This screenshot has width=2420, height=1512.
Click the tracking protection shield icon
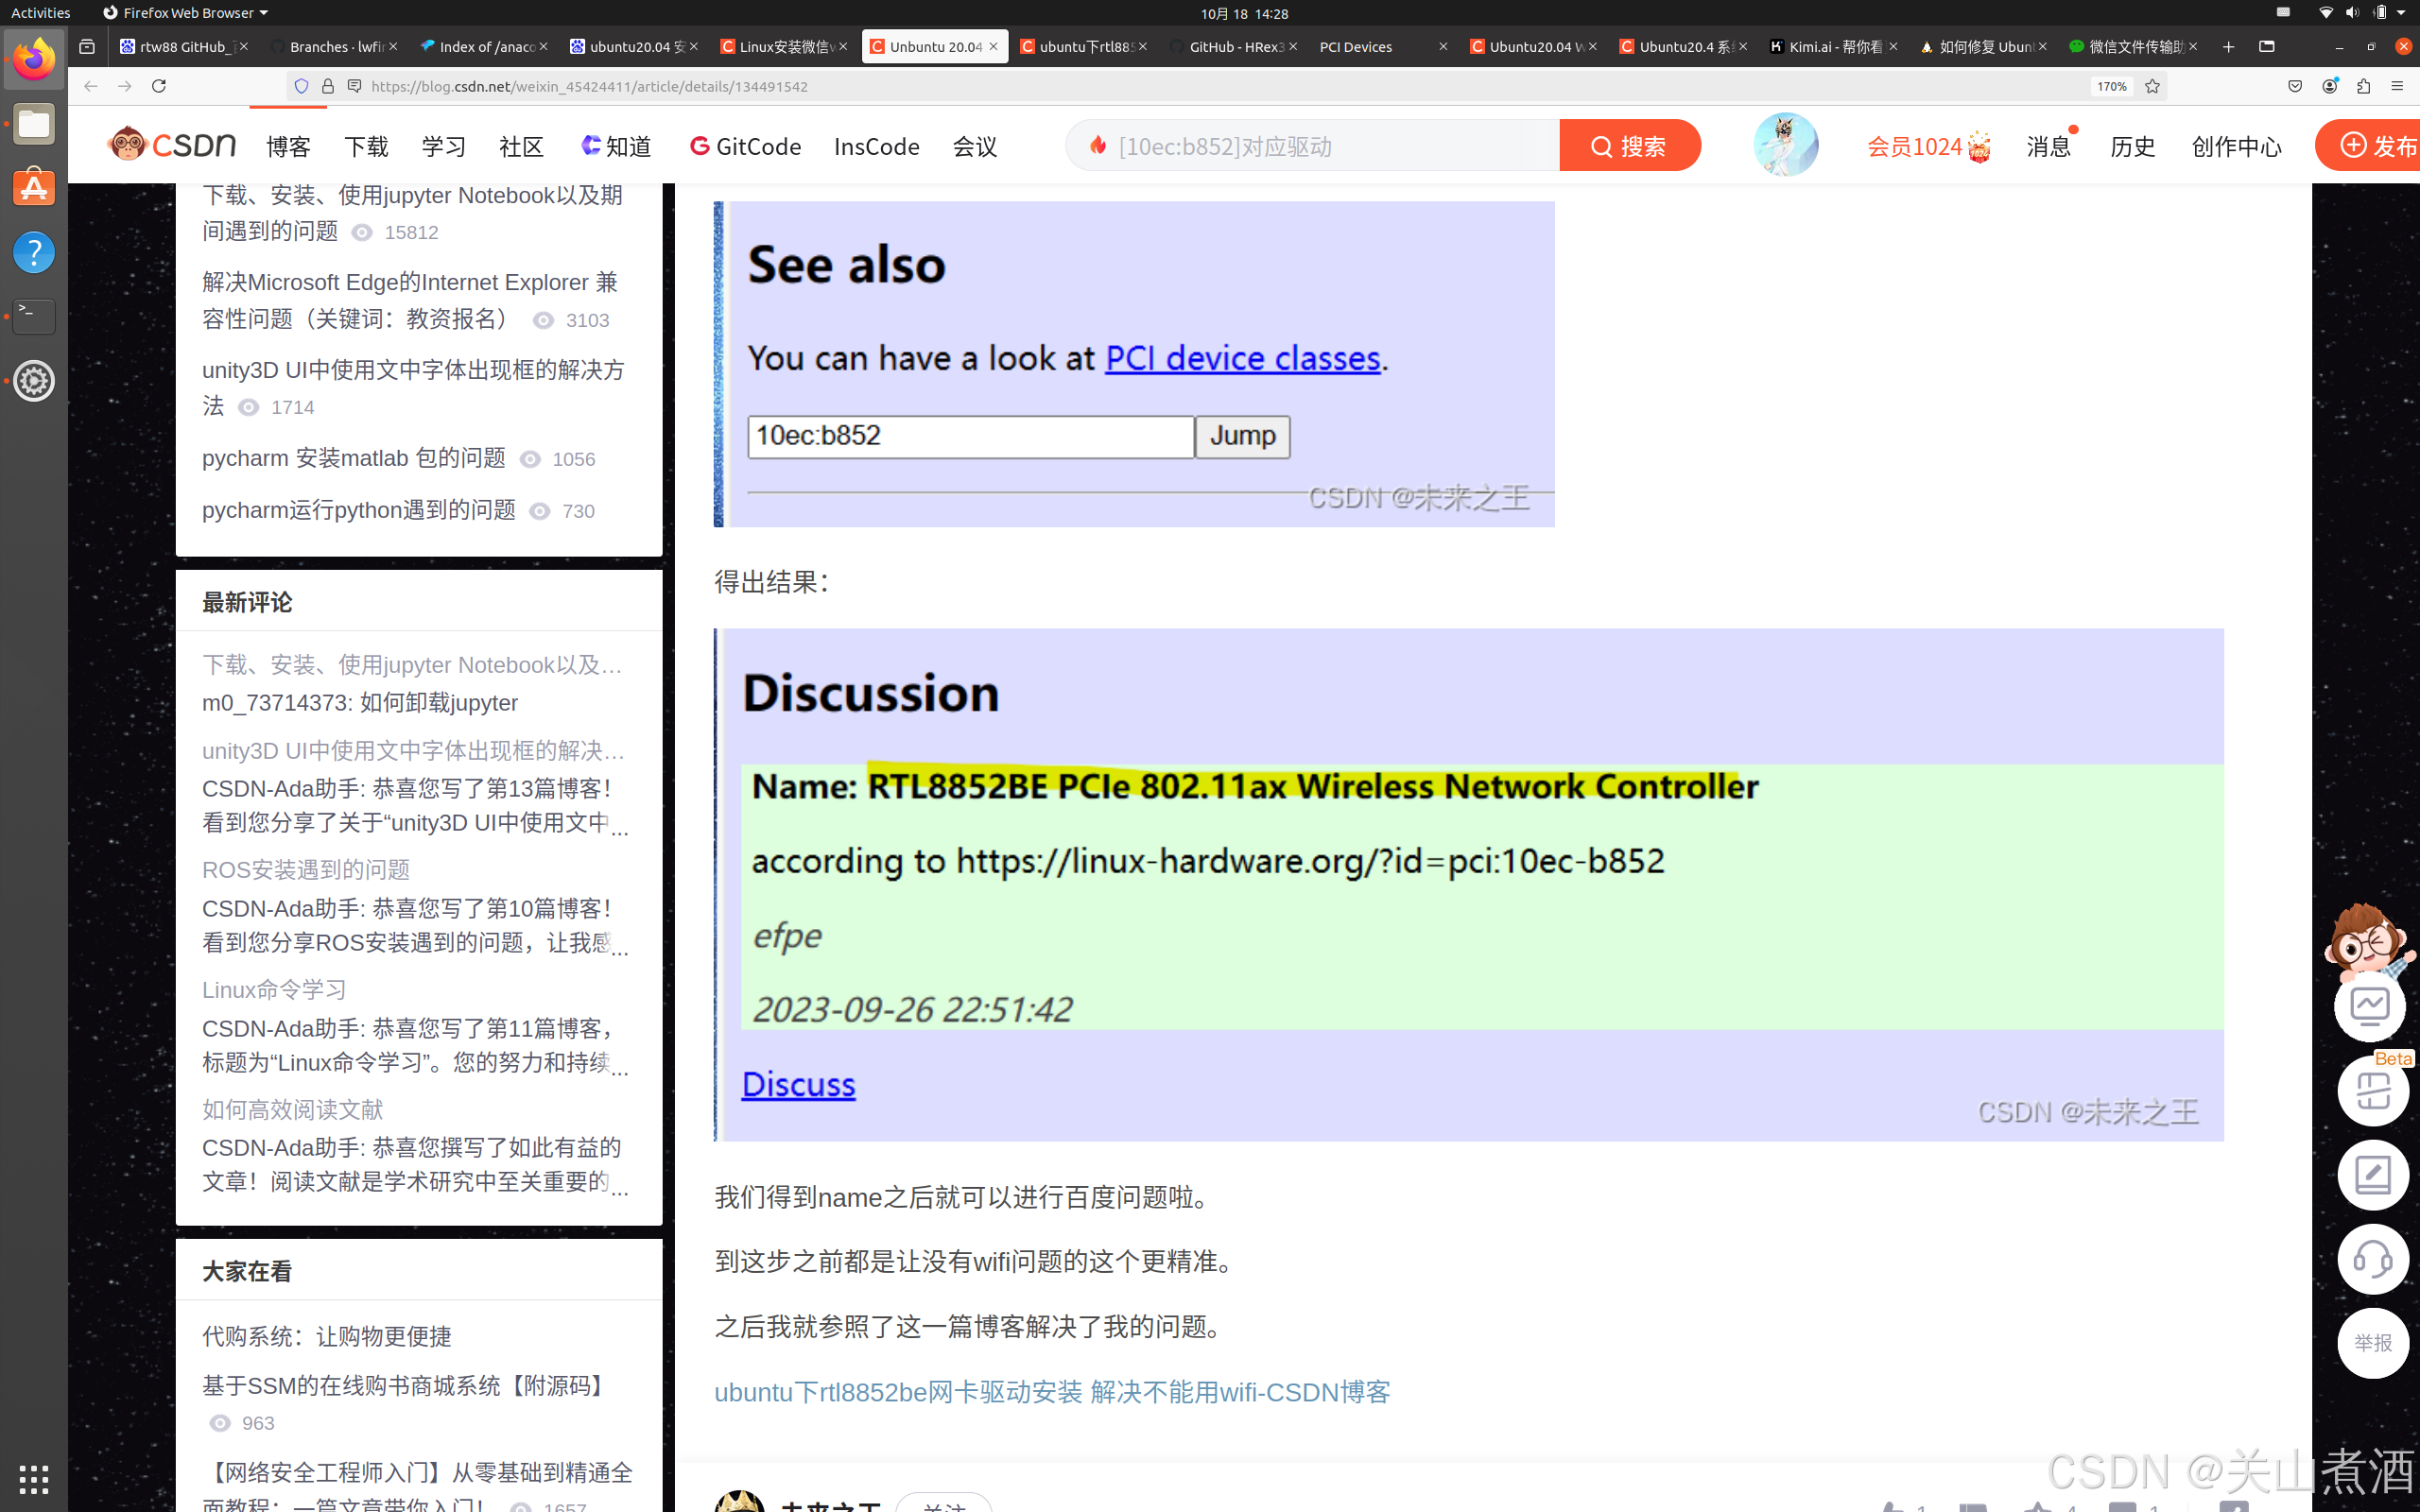coord(301,86)
